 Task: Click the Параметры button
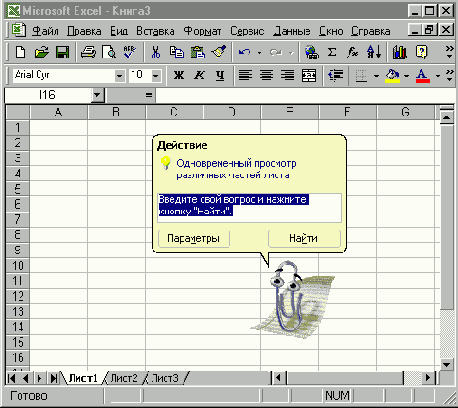point(194,238)
